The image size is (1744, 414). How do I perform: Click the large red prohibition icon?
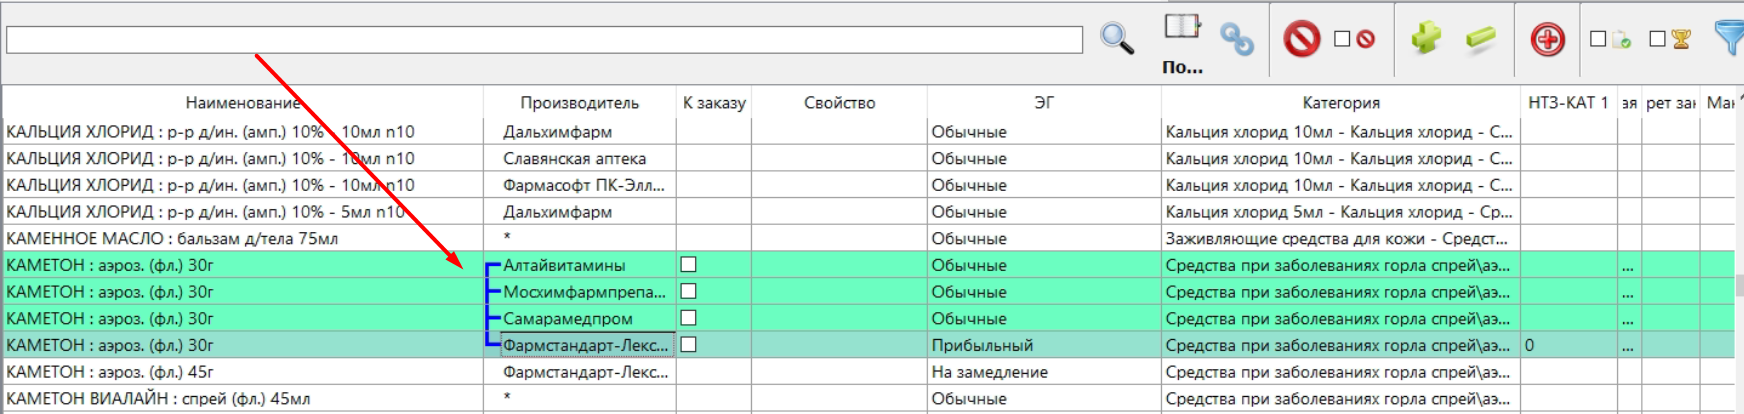(x=1301, y=39)
